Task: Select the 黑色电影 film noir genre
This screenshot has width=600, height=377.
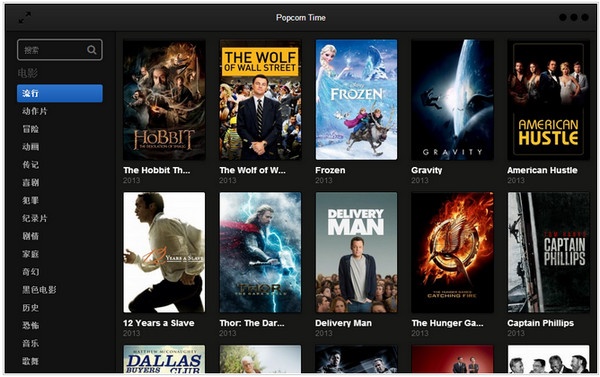Action: (39, 290)
